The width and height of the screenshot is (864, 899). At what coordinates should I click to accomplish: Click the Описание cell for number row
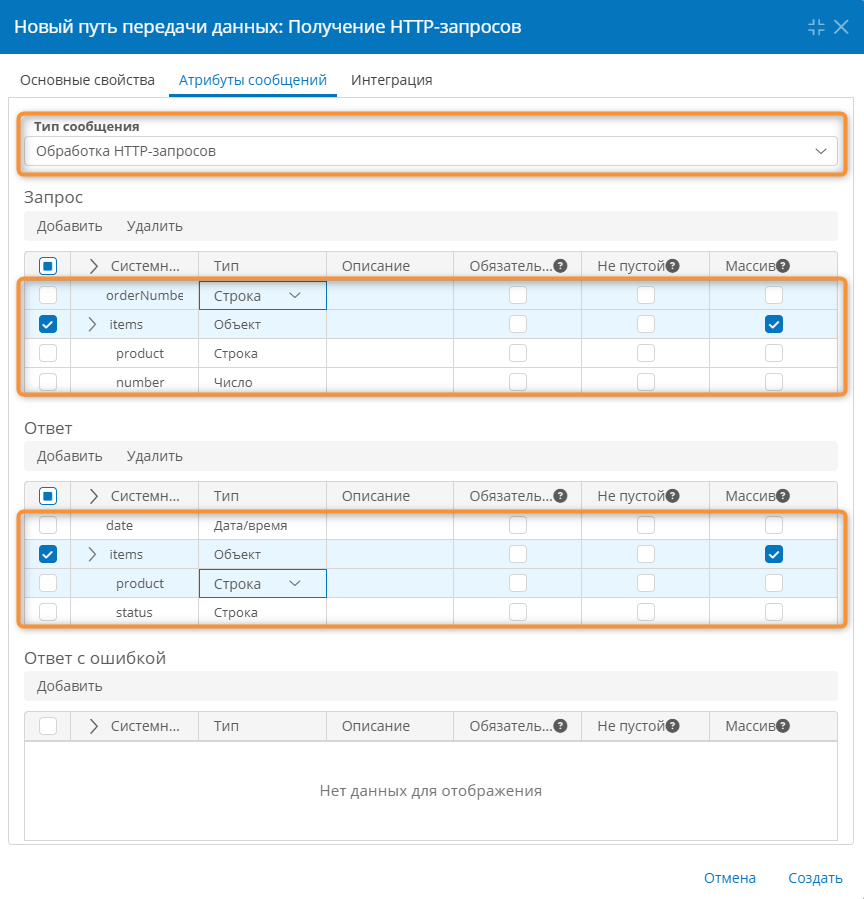[x=389, y=382]
